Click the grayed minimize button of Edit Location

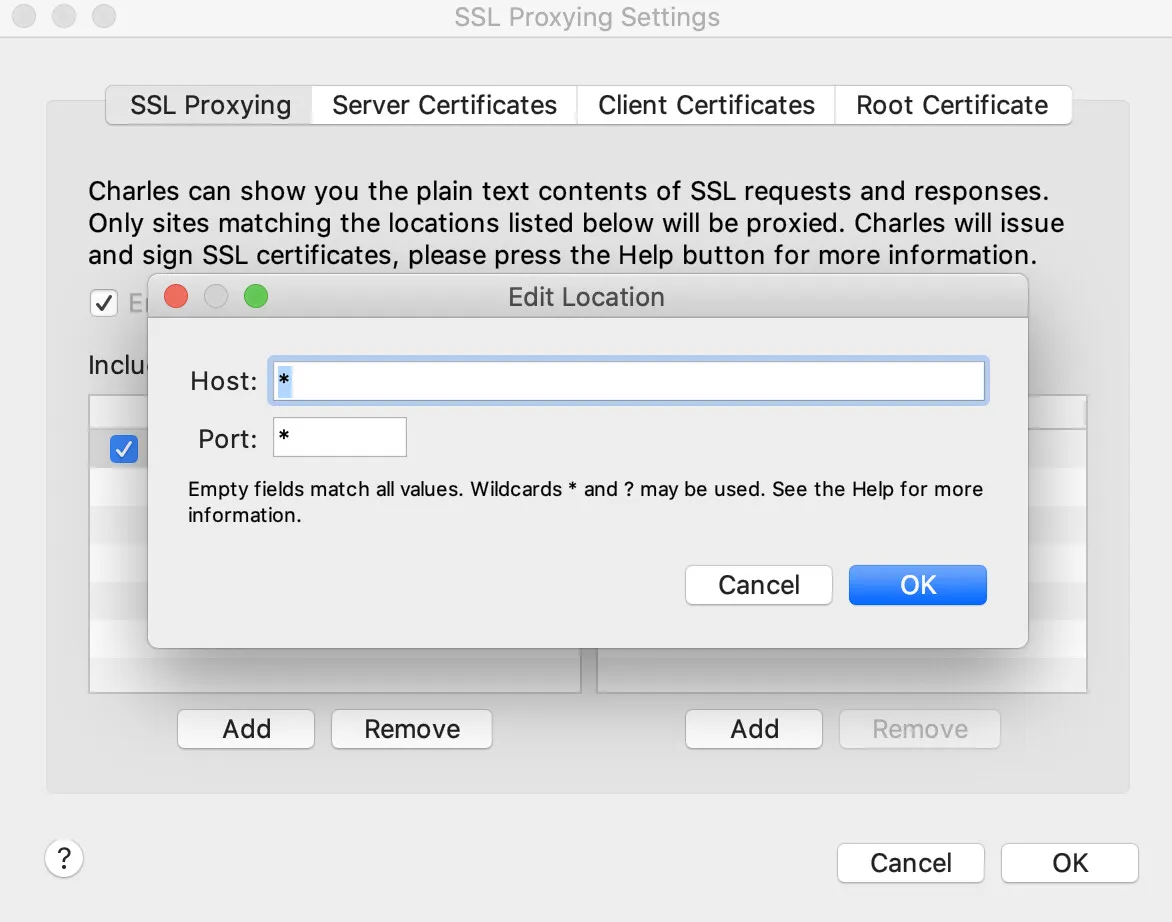coord(216,297)
